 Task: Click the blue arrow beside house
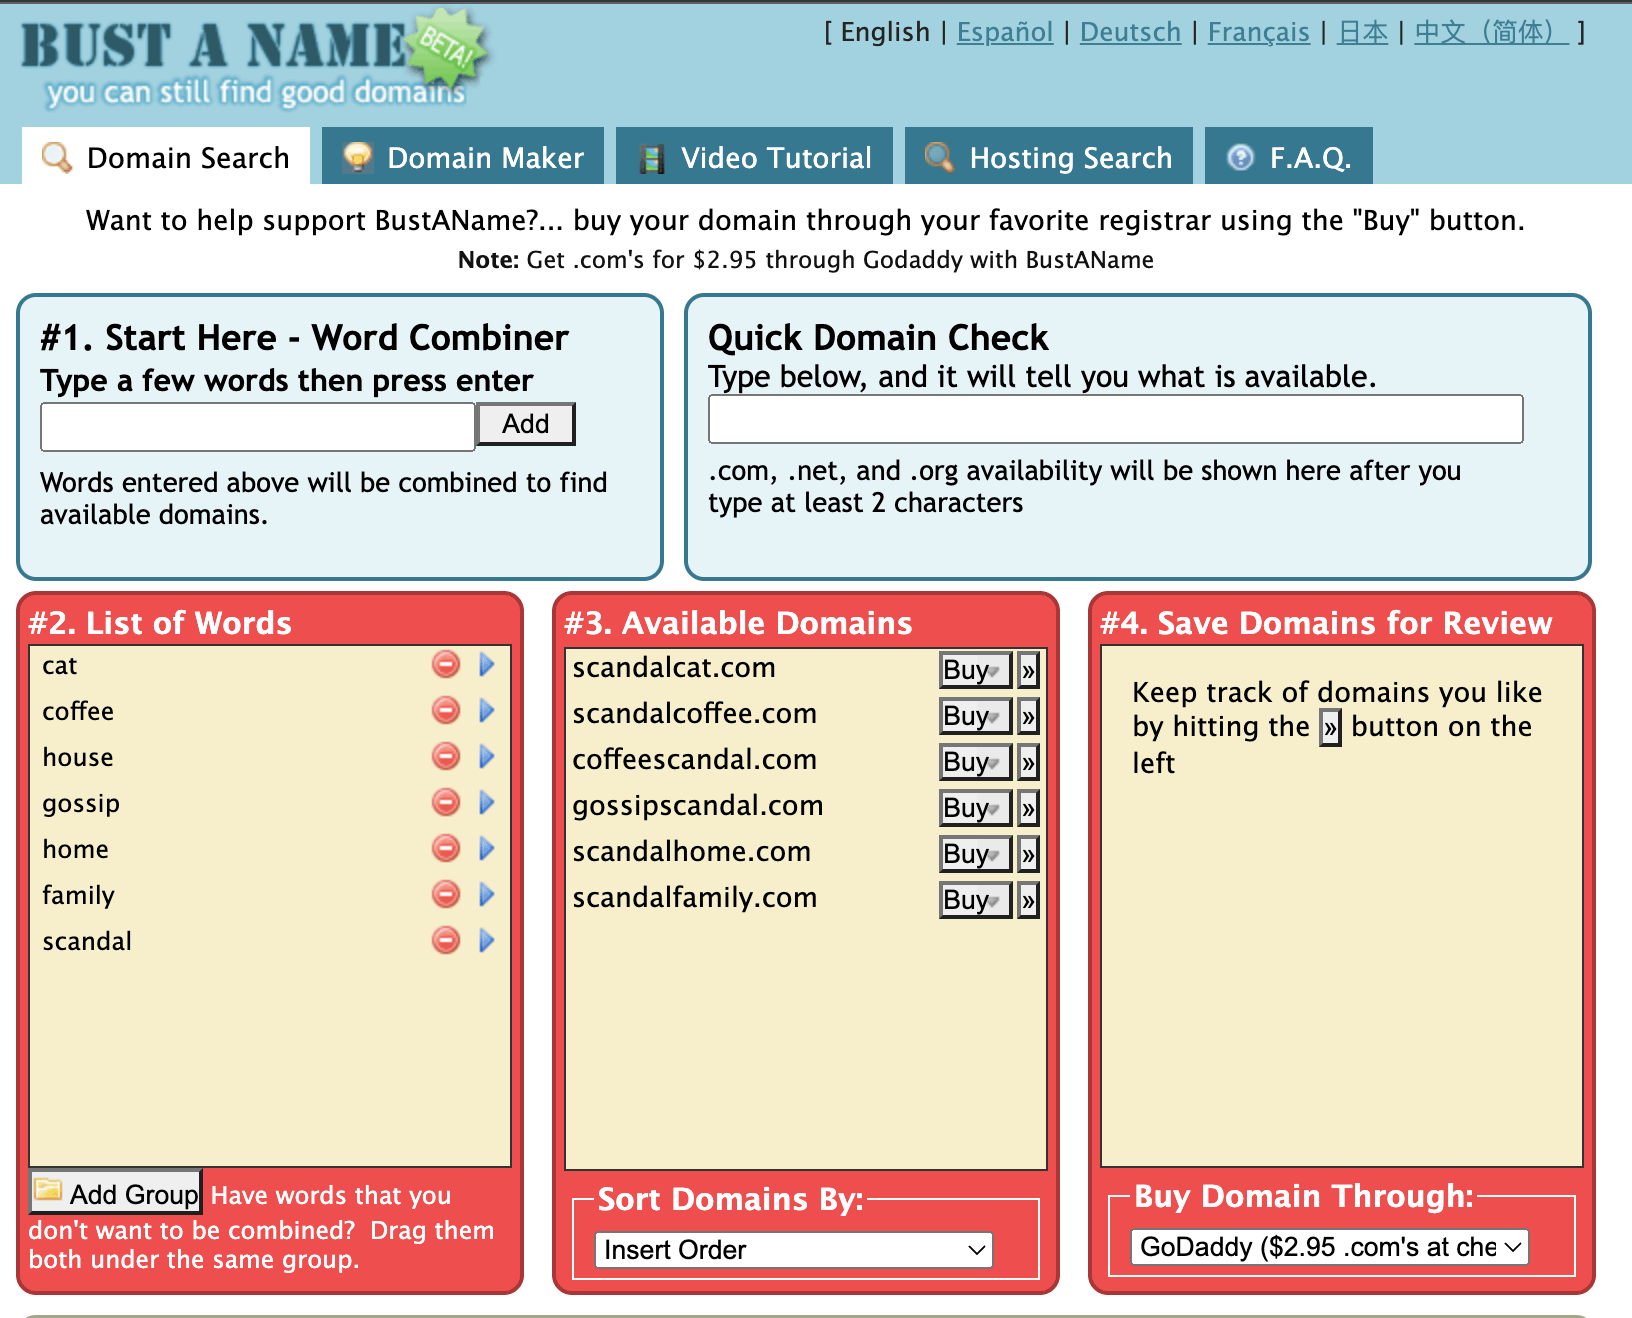[487, 756]
